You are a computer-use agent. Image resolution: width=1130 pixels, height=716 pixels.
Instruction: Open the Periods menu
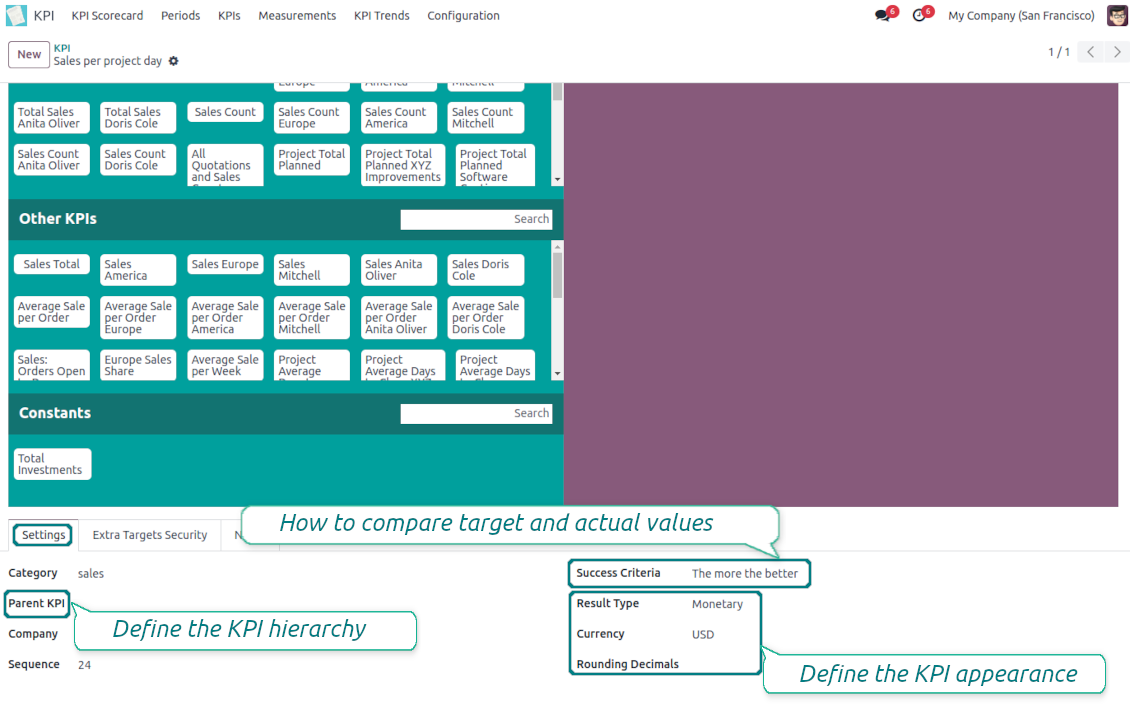coord(180,15)
